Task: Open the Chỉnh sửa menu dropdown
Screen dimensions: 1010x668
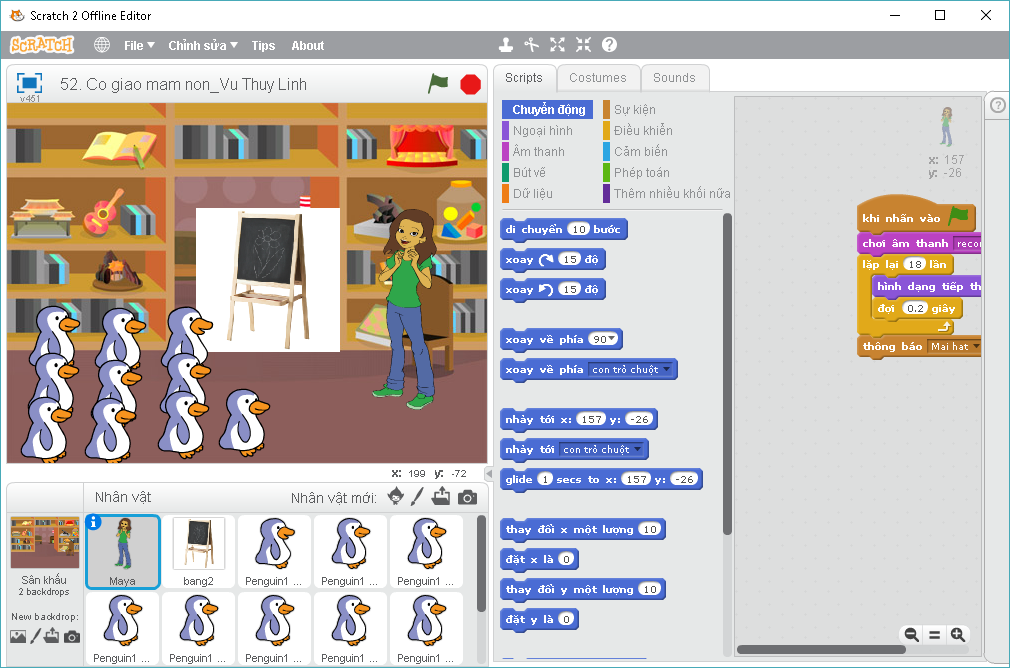Action: 203,45
